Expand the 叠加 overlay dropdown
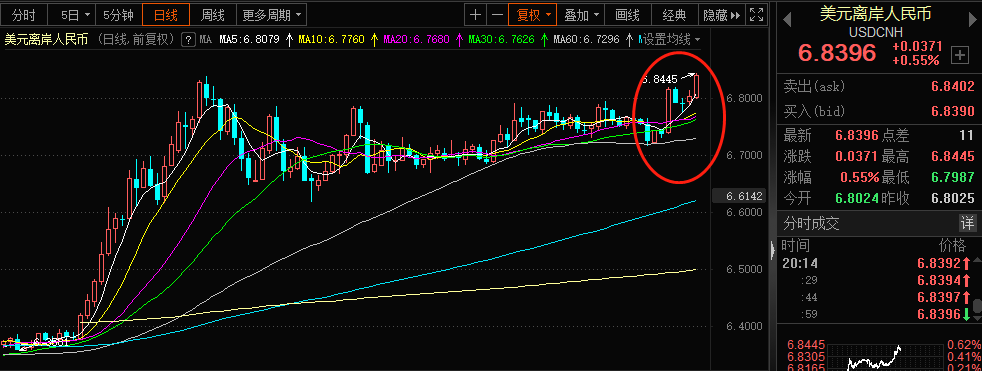Viewport: 982px width, 371px height. (x=582, y=14)
